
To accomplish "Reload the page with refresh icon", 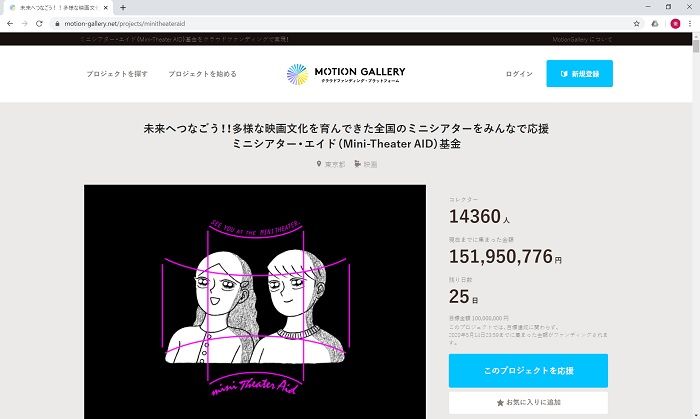I will tap(39, 24).
